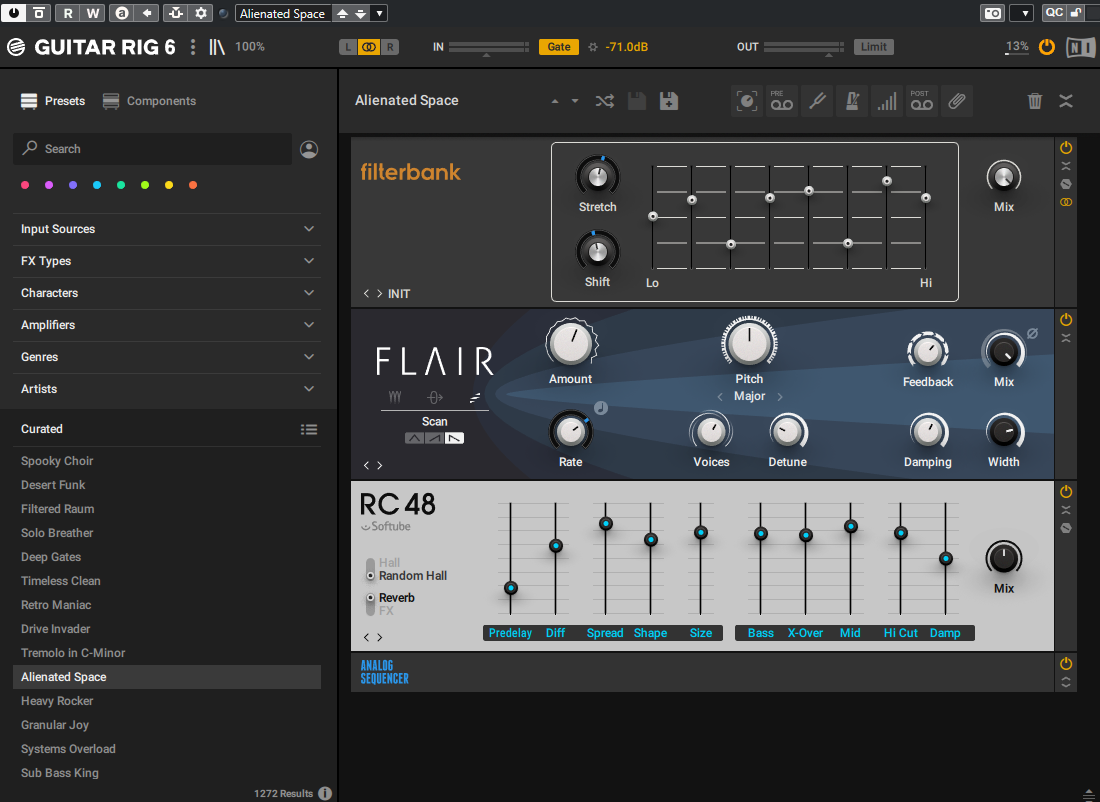The image size is (1100, 802).
Task: Click the preset Search field
Action: [152, 149]
